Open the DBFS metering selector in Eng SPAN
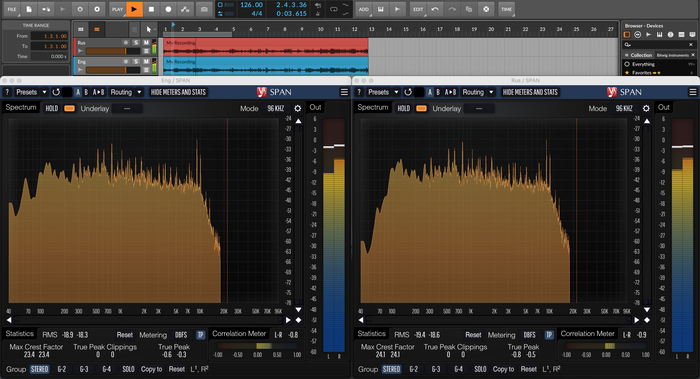 pos(181,335)
